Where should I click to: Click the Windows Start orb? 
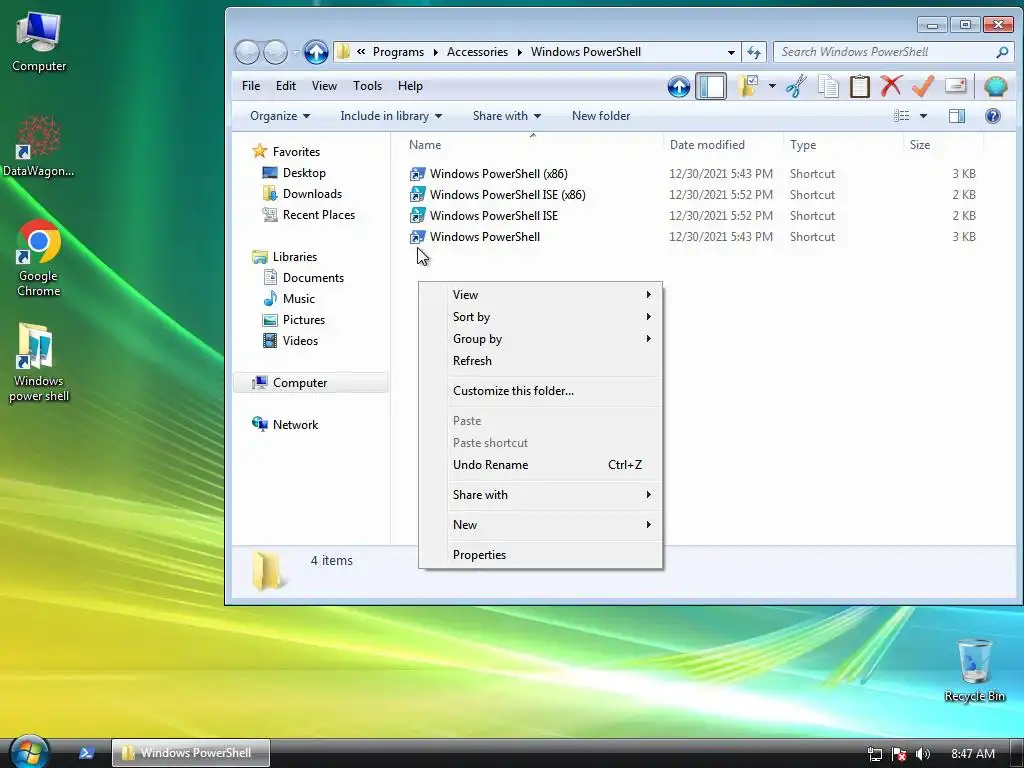pyautogui.click(x=29, y=752)
